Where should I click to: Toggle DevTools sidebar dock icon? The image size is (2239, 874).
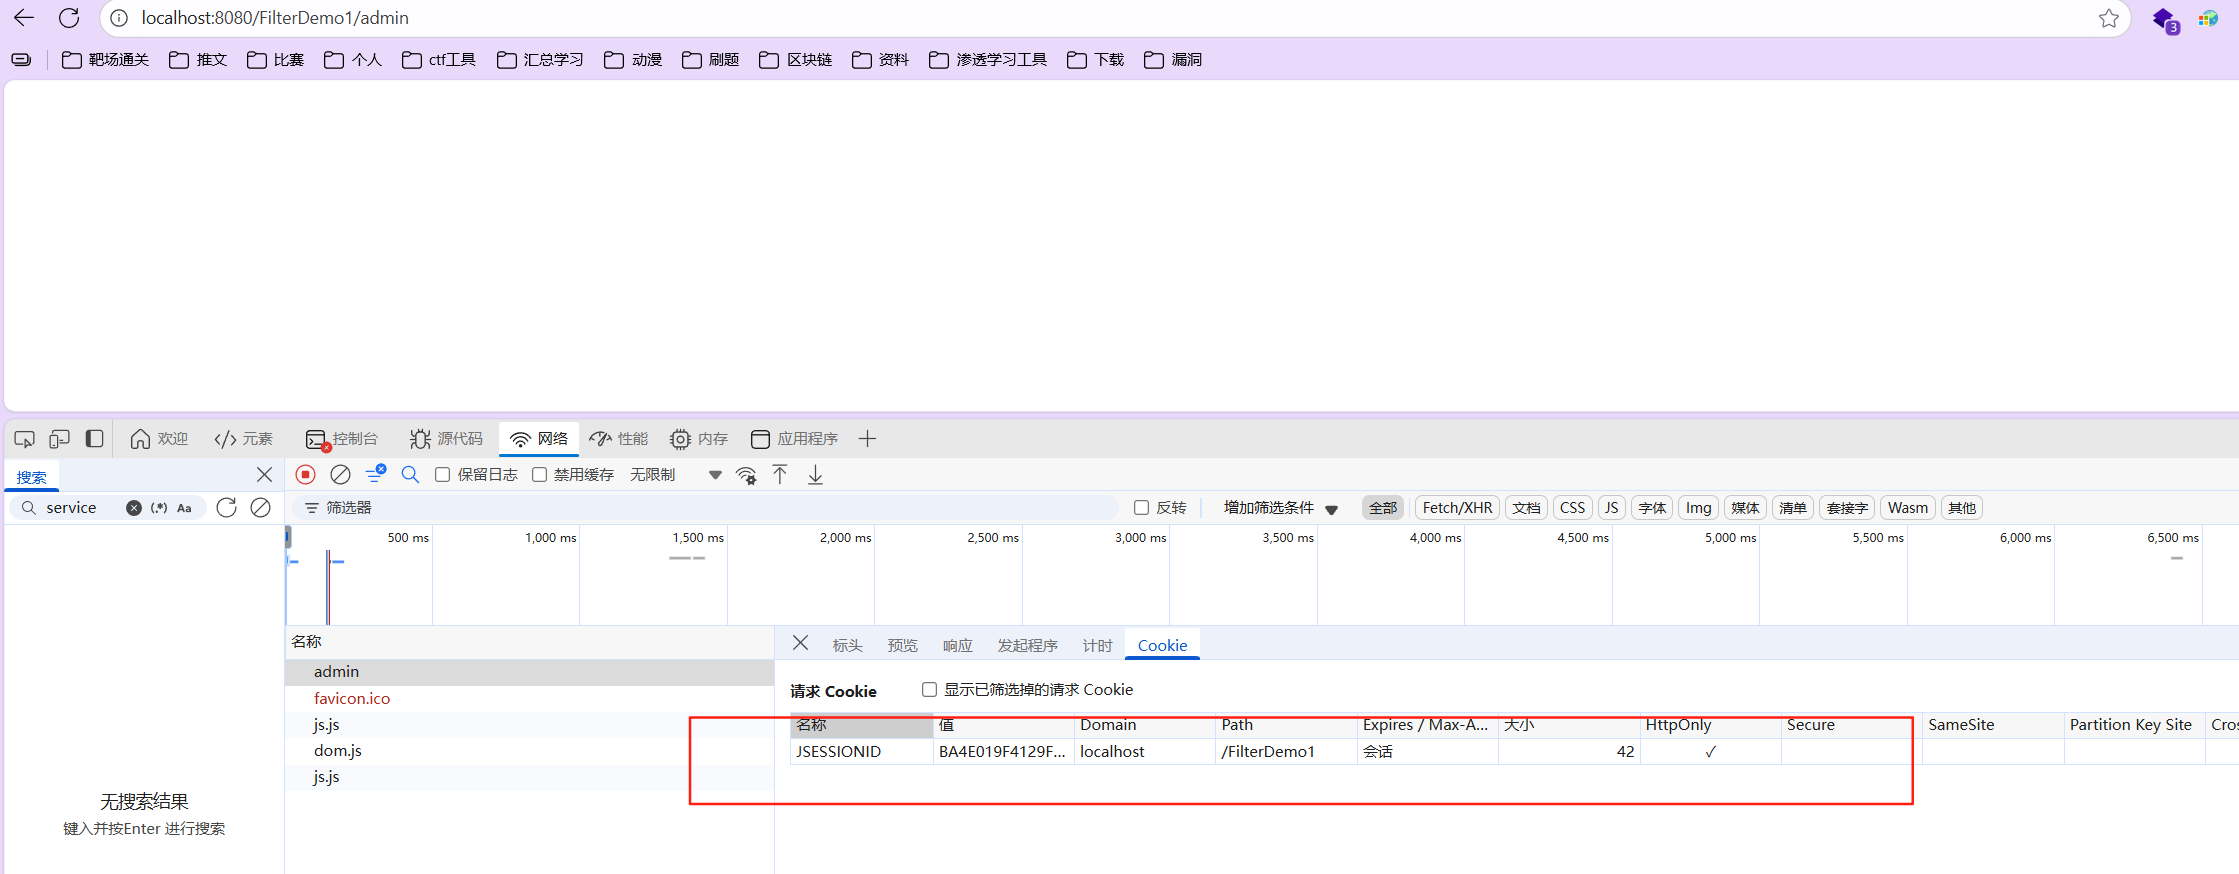click(x=95, y=439)
